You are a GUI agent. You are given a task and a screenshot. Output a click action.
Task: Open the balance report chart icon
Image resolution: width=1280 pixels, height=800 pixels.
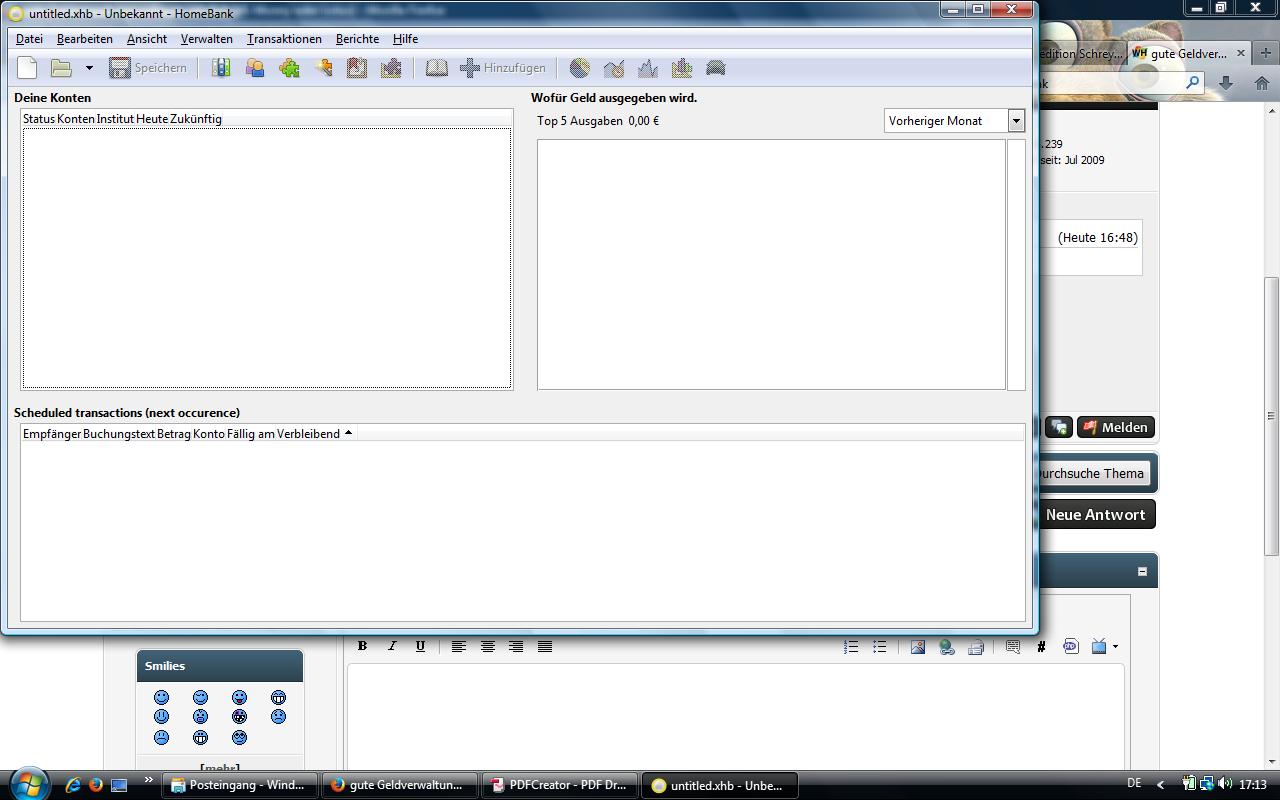648,68
